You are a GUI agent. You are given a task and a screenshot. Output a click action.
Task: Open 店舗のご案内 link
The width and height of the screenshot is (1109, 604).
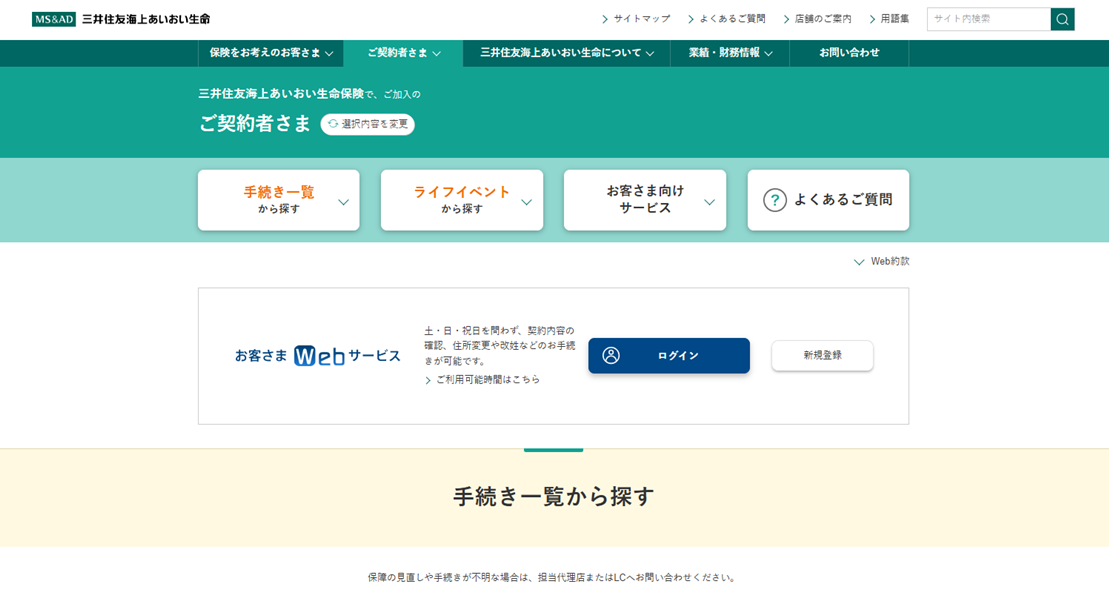click(823, 19)
